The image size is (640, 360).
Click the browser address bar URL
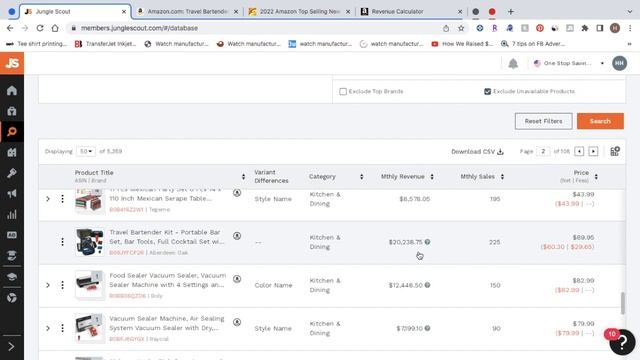coord(139,28)
